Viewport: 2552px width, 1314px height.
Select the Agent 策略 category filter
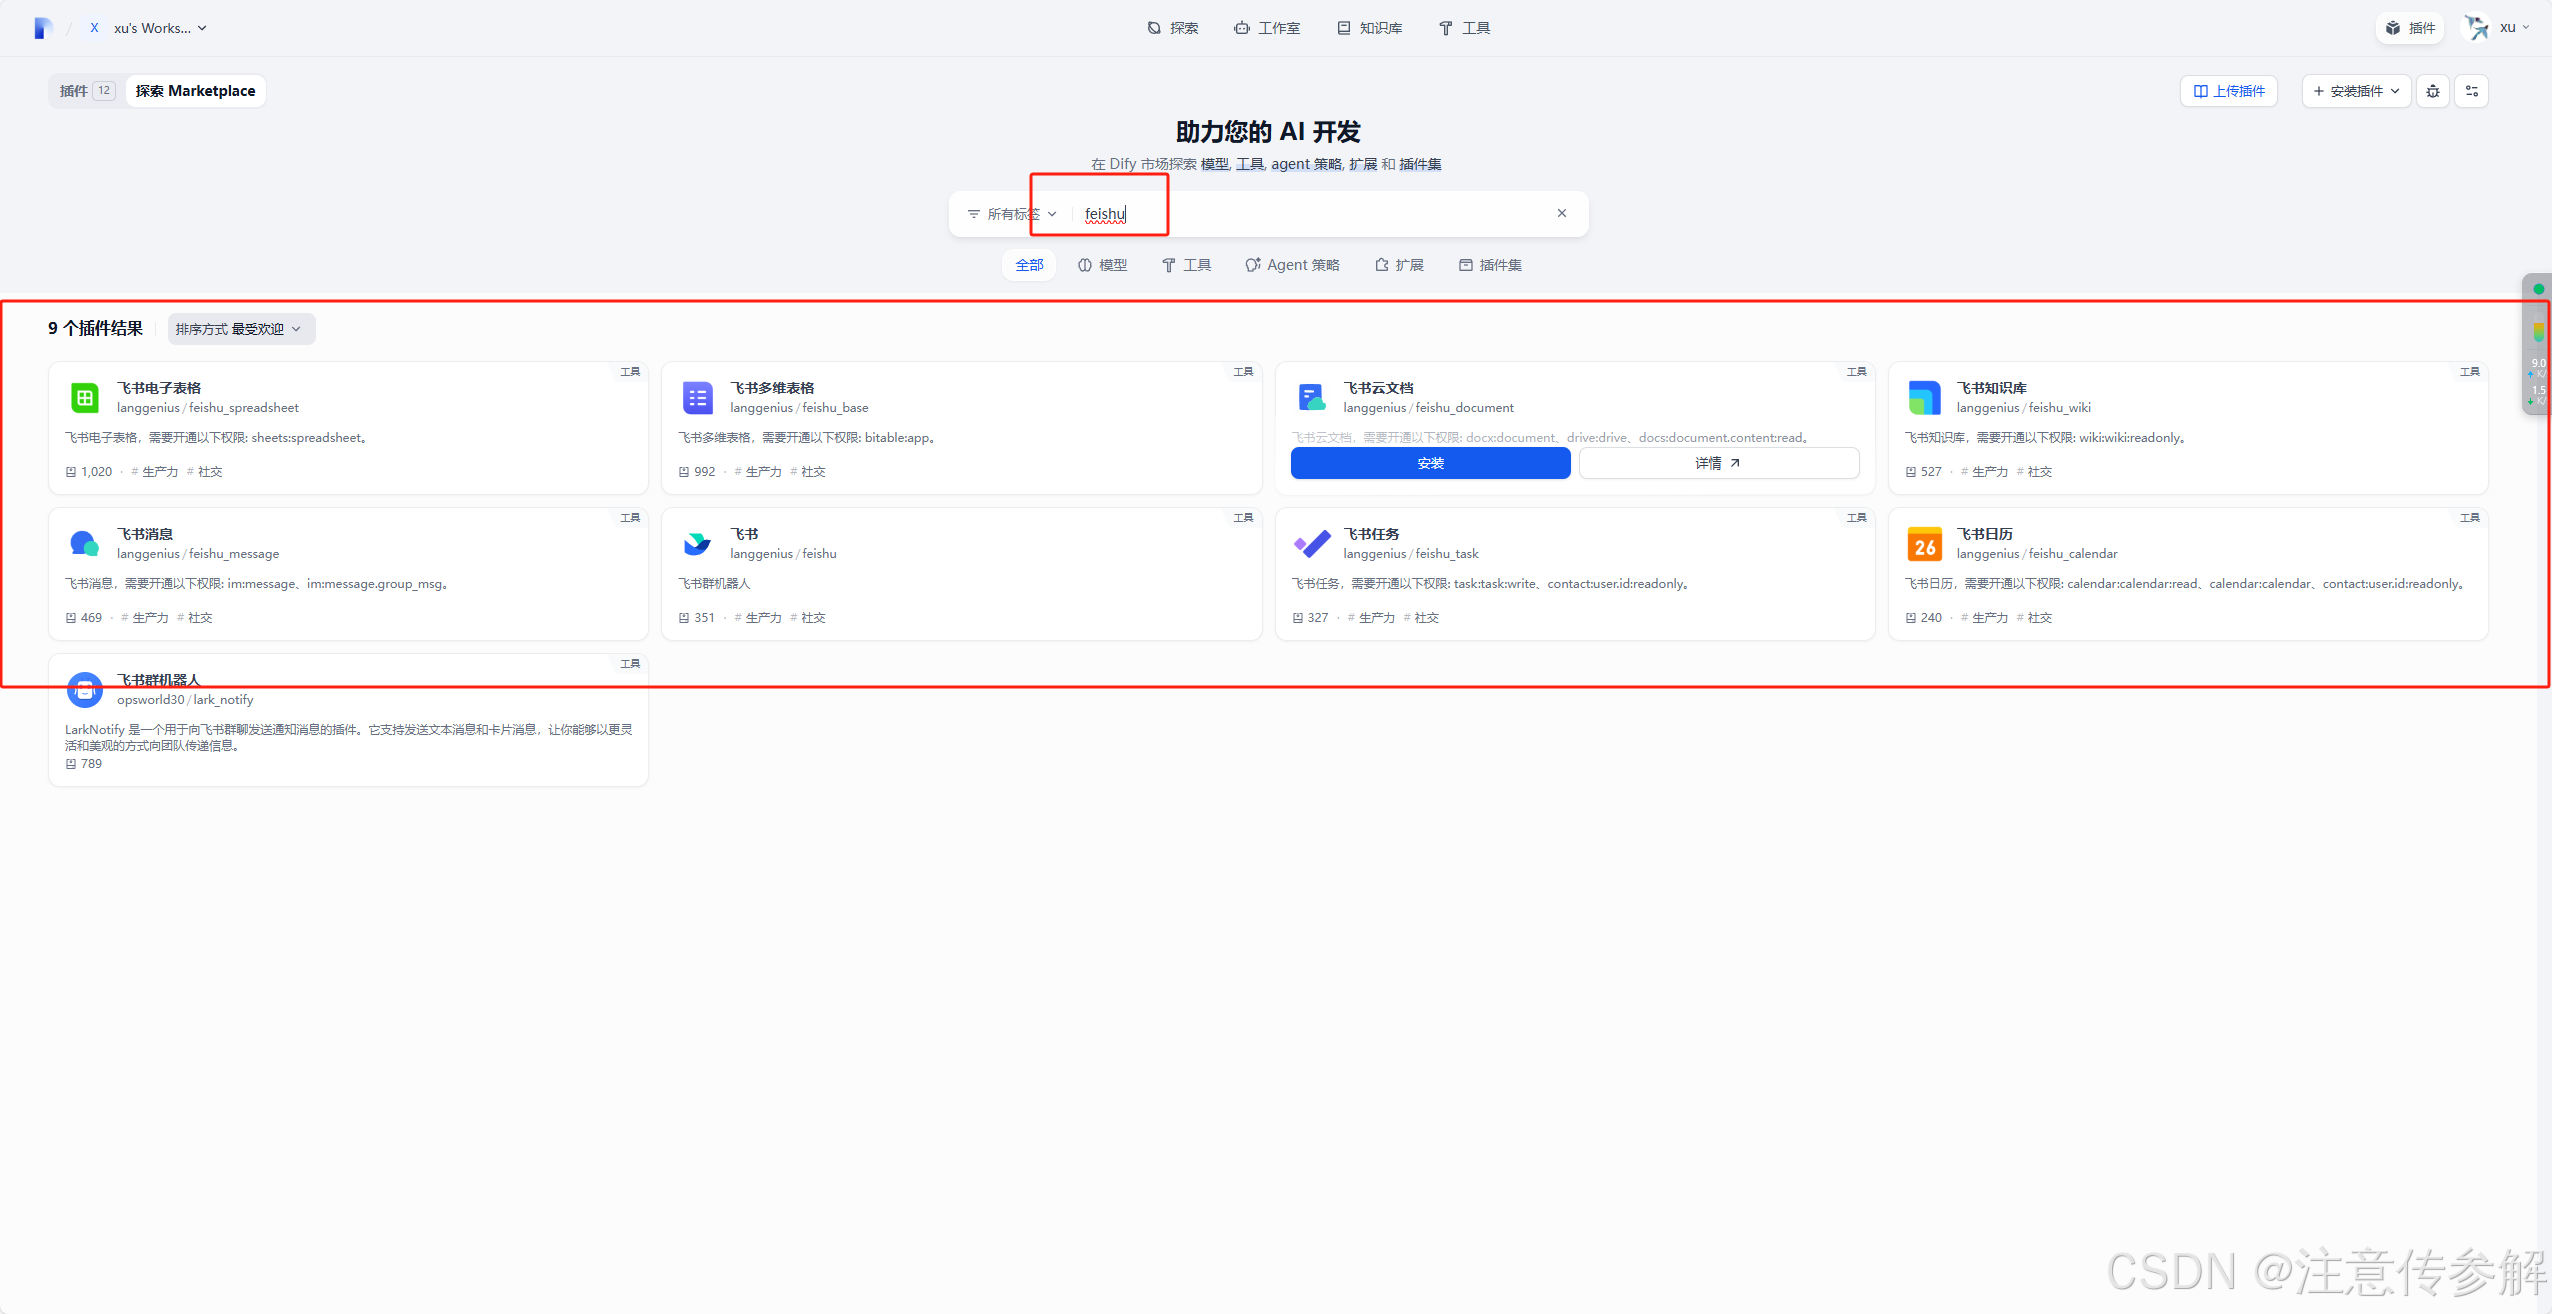click(1291, 265)
